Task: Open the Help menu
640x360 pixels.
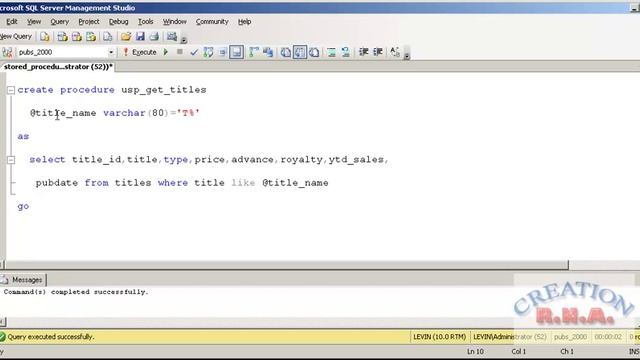Action: click(244, 22)
